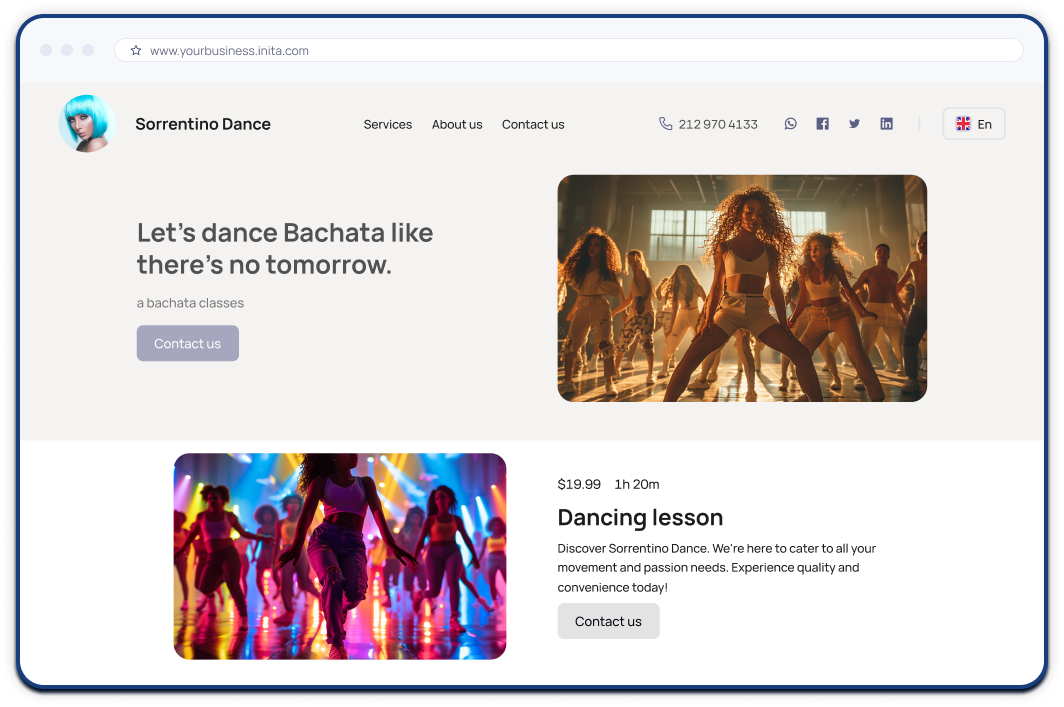The image size is (1064, 707).
Task: Click the LinkedIn icon in the header
Action: point(886,124)
